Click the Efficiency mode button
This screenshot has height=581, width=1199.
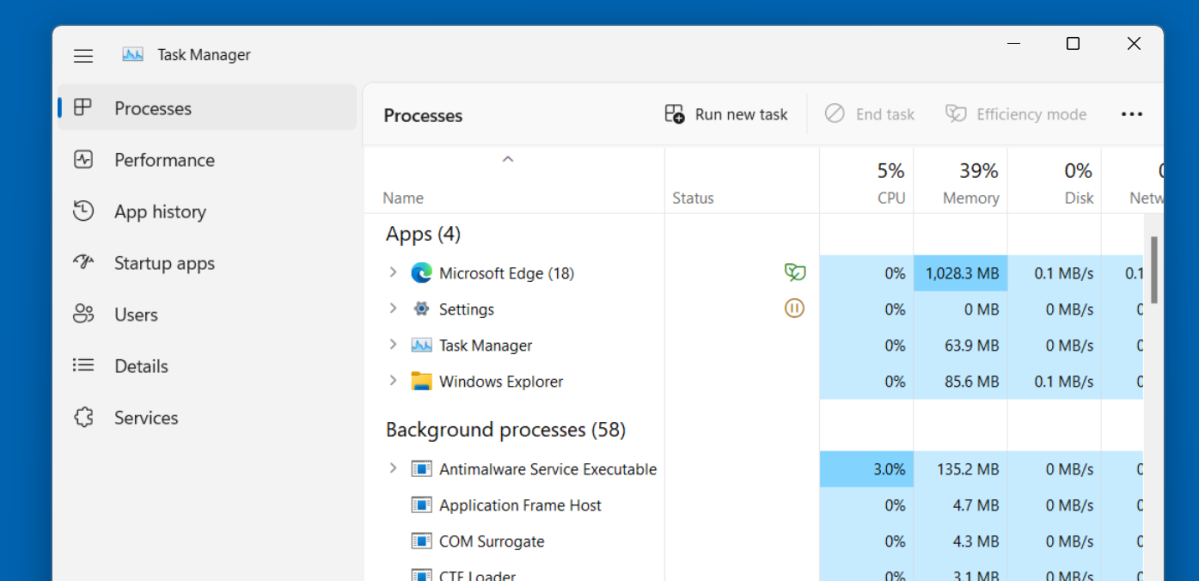pyautogui.click(x=1016, y=114)
